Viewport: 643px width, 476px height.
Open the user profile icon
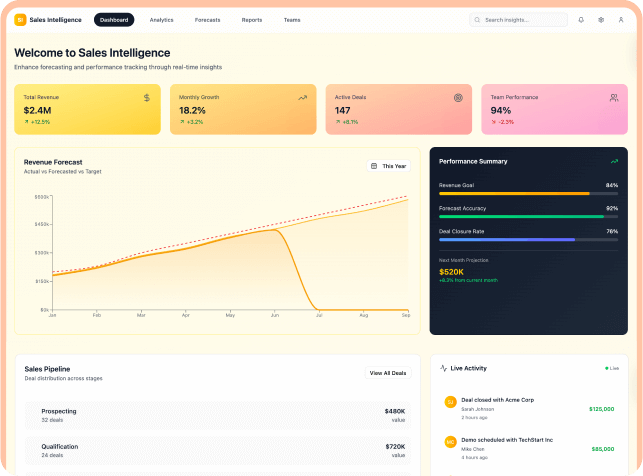tap(621, 19)
